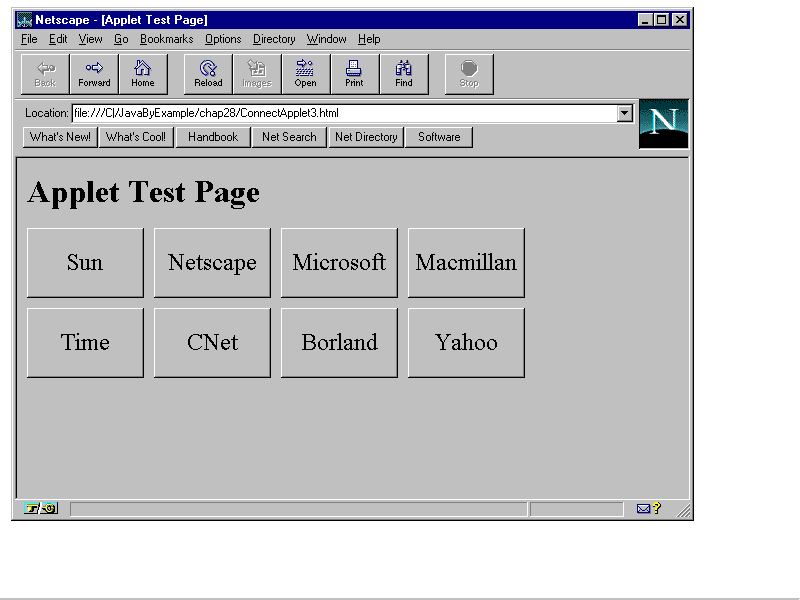
Task: Click the Macmillan applet button
Action: click(x=466, y=263)
